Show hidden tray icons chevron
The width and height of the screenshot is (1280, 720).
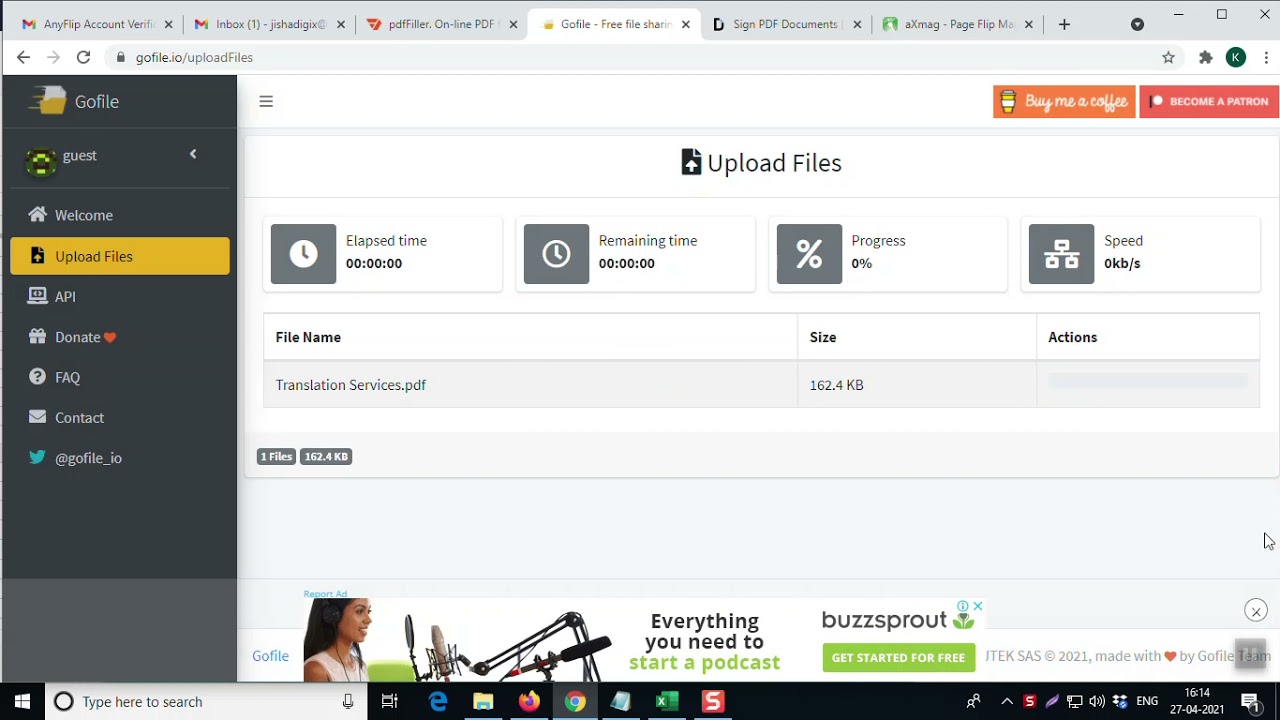(1007, 701)
